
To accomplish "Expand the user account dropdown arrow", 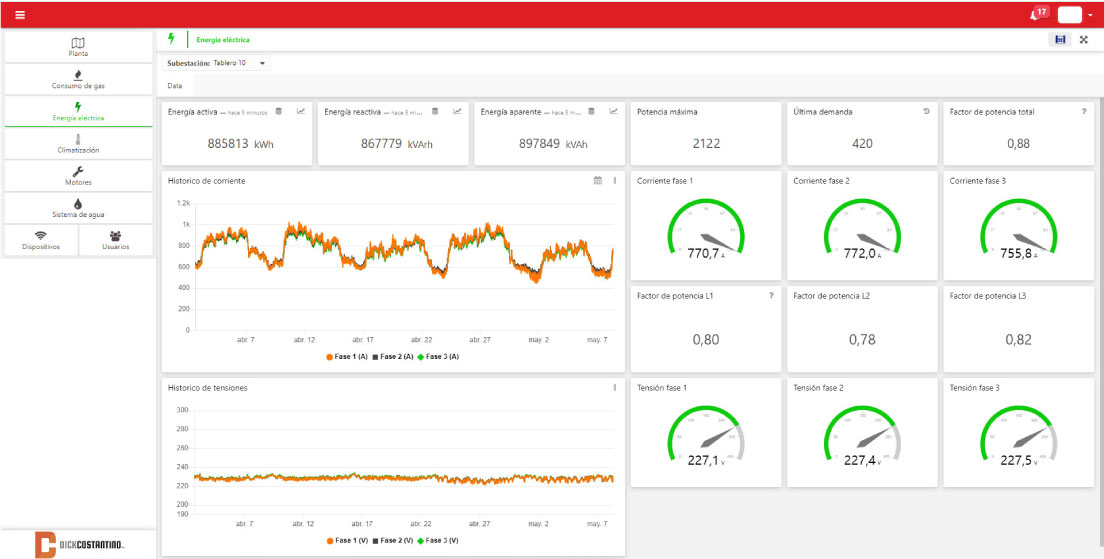I will pos(1090,15).
